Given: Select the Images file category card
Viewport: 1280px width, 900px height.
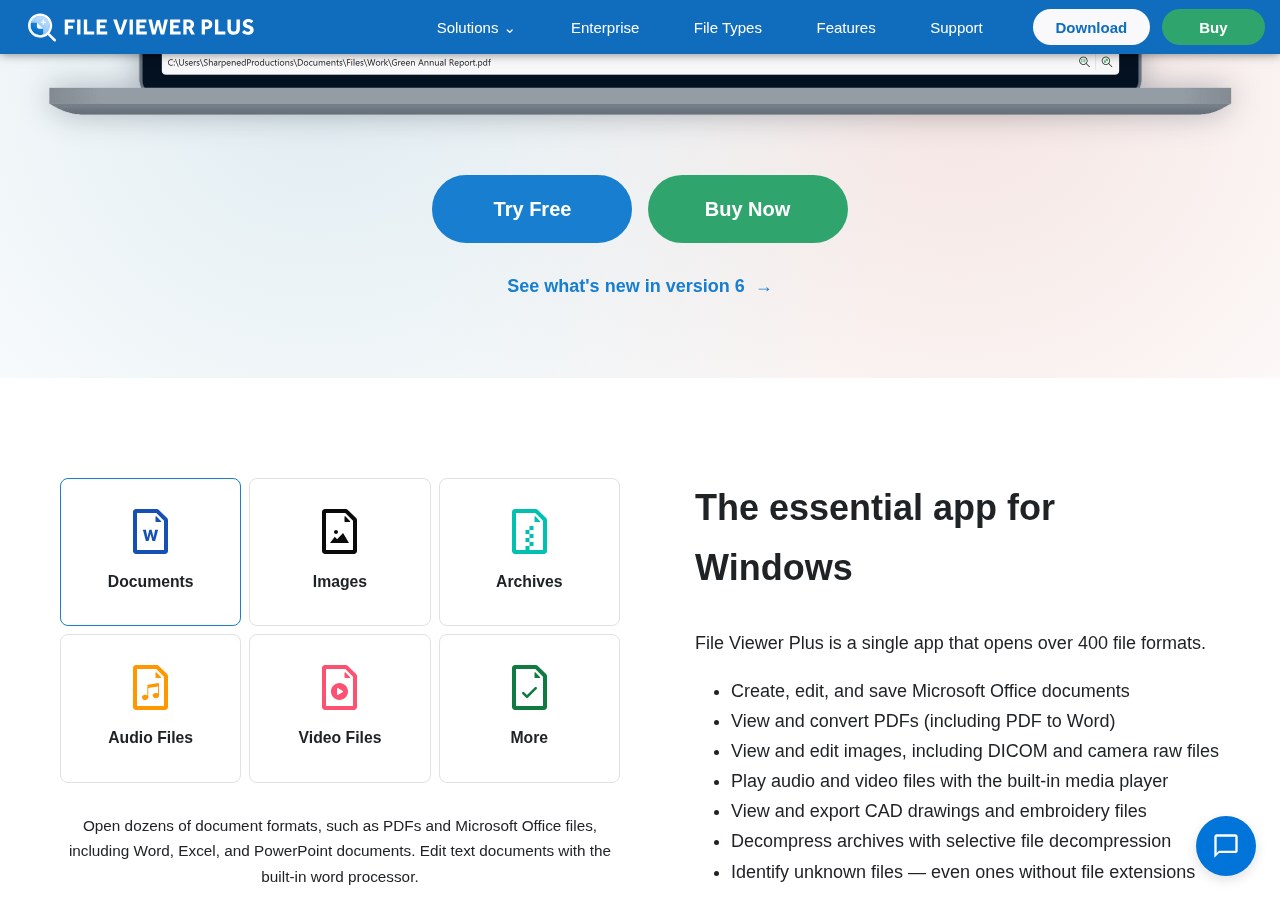Looking at the screenshot, I should pos(340,552).
